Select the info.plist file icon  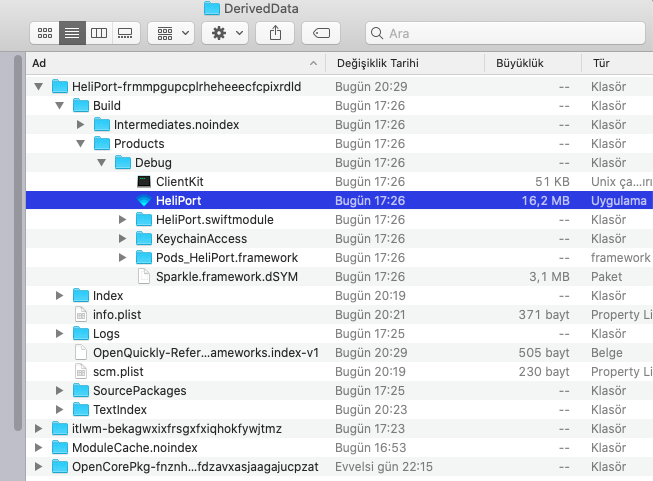pyautogui.click(x=81, y=315)
